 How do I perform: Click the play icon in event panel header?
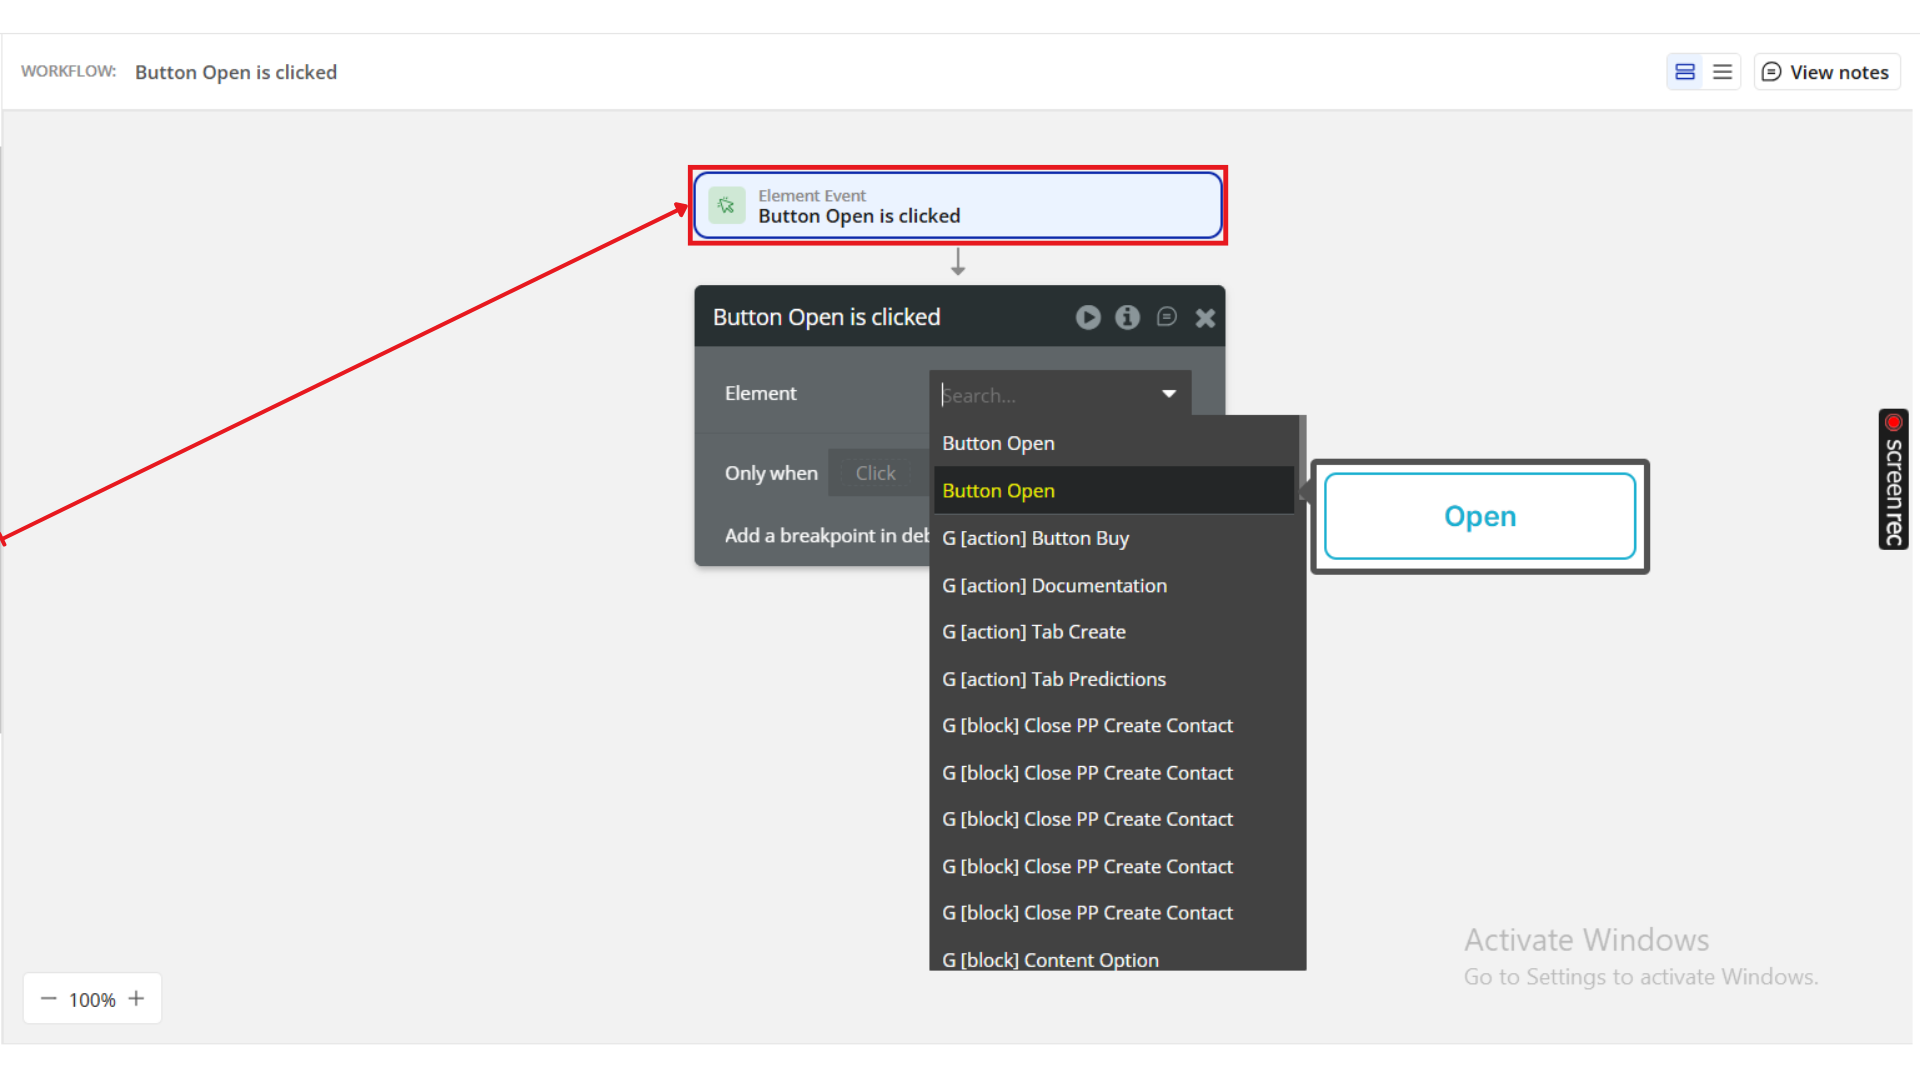click(x=1088, y=317)
